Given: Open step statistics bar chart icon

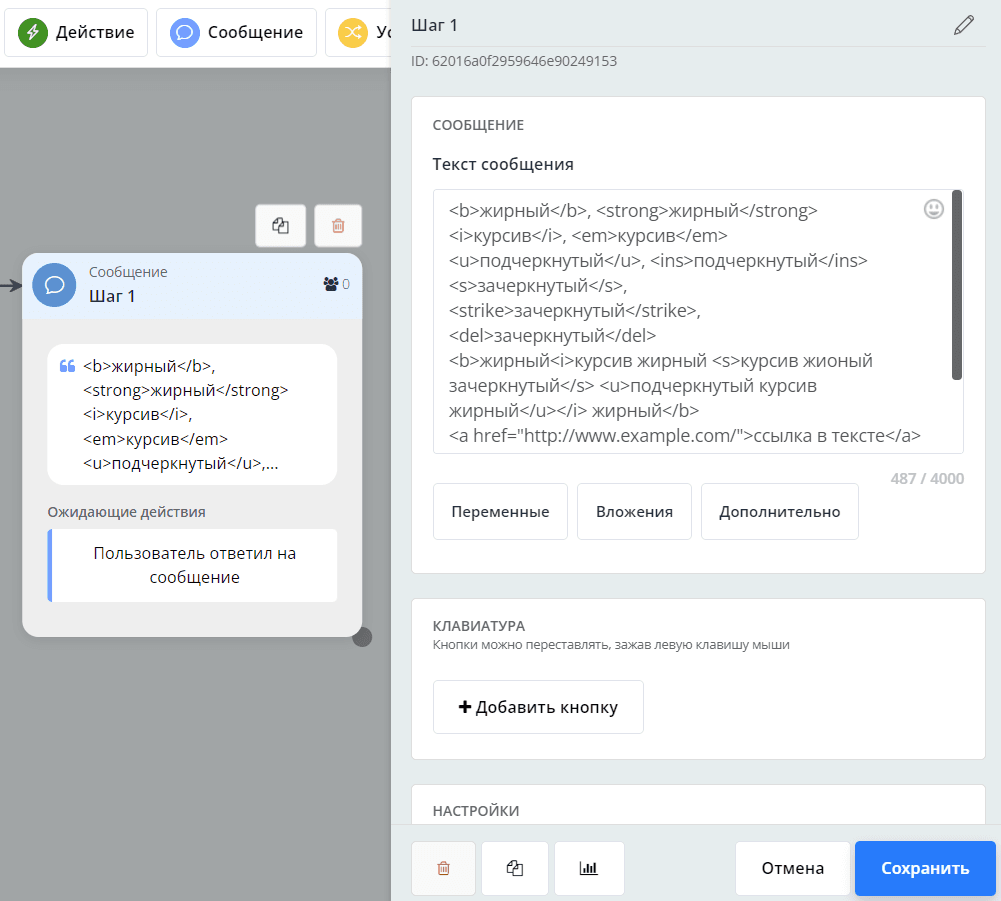Looking at the screenshot, I should pos(589,868).
